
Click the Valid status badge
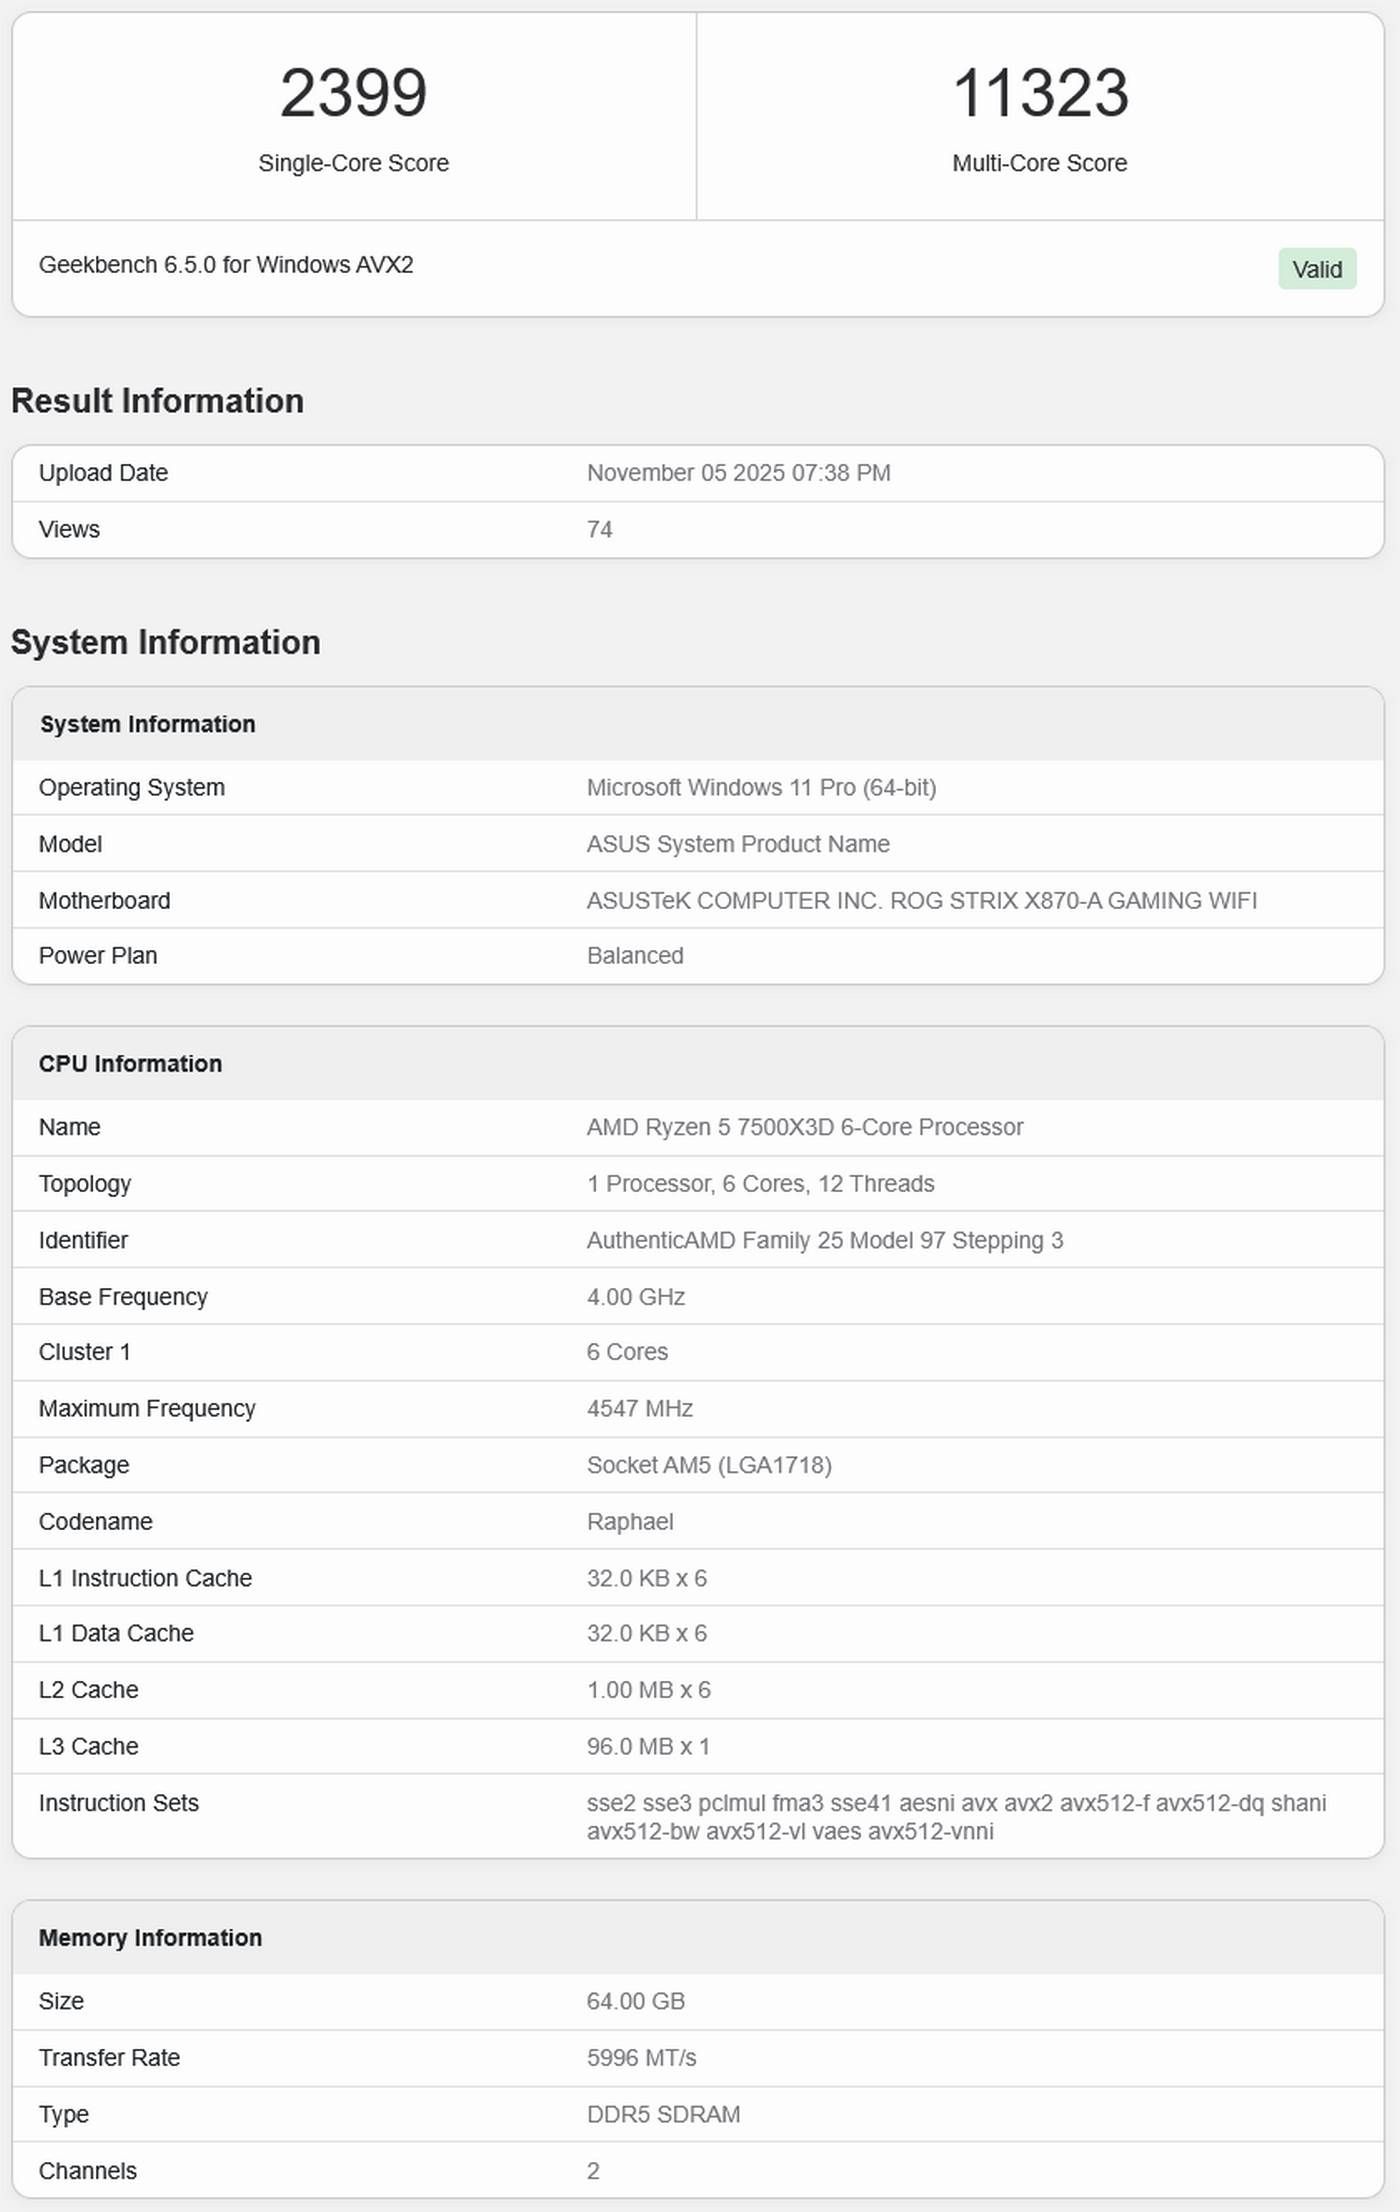[1316, 269]
